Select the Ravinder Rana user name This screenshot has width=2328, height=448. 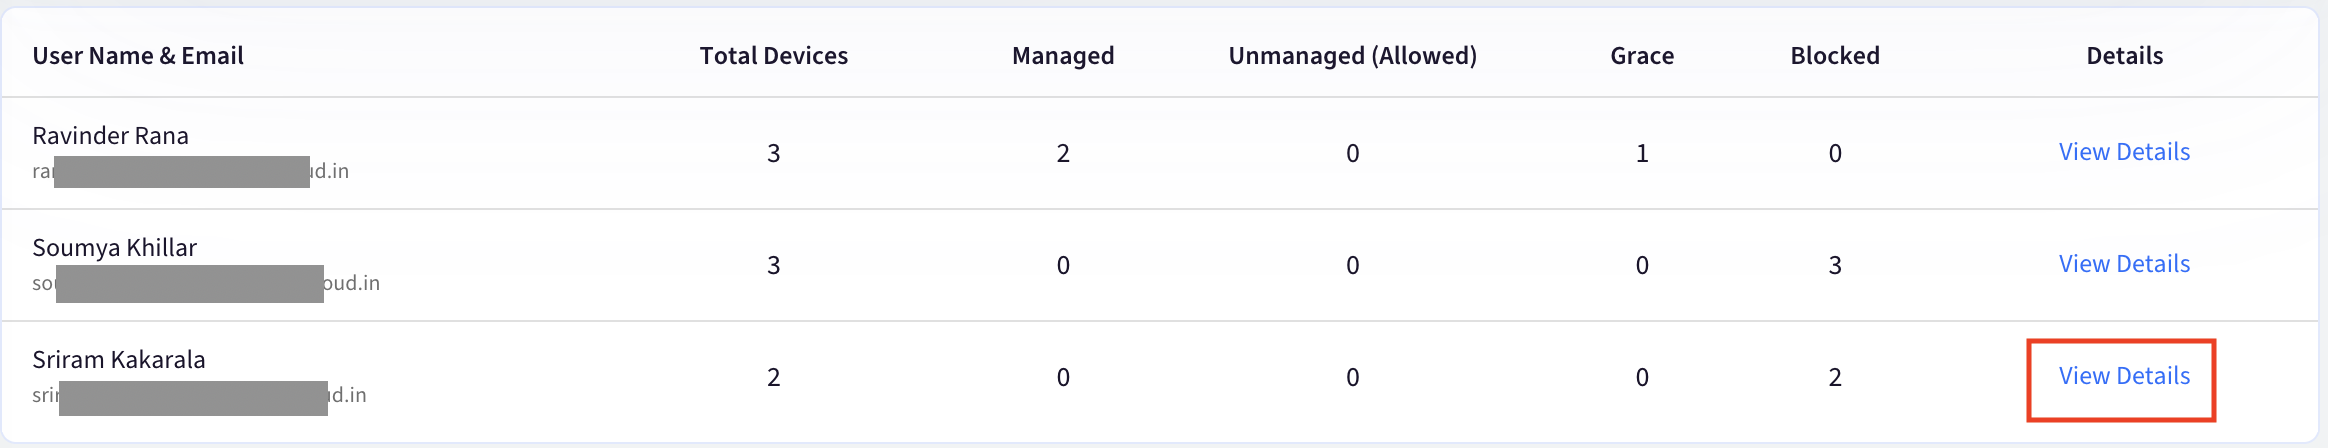[x=111, y=136]
